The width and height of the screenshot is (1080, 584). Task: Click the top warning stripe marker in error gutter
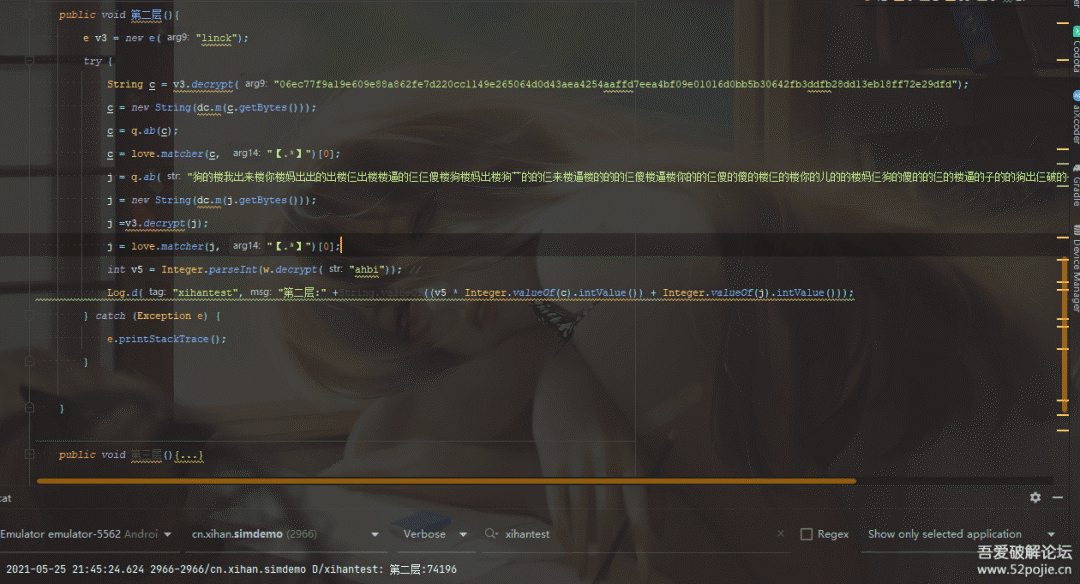tap(1063, 23)
